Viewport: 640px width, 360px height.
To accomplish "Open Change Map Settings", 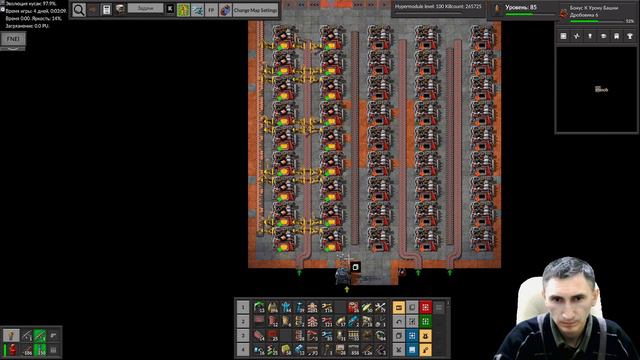I will [256, 10].
